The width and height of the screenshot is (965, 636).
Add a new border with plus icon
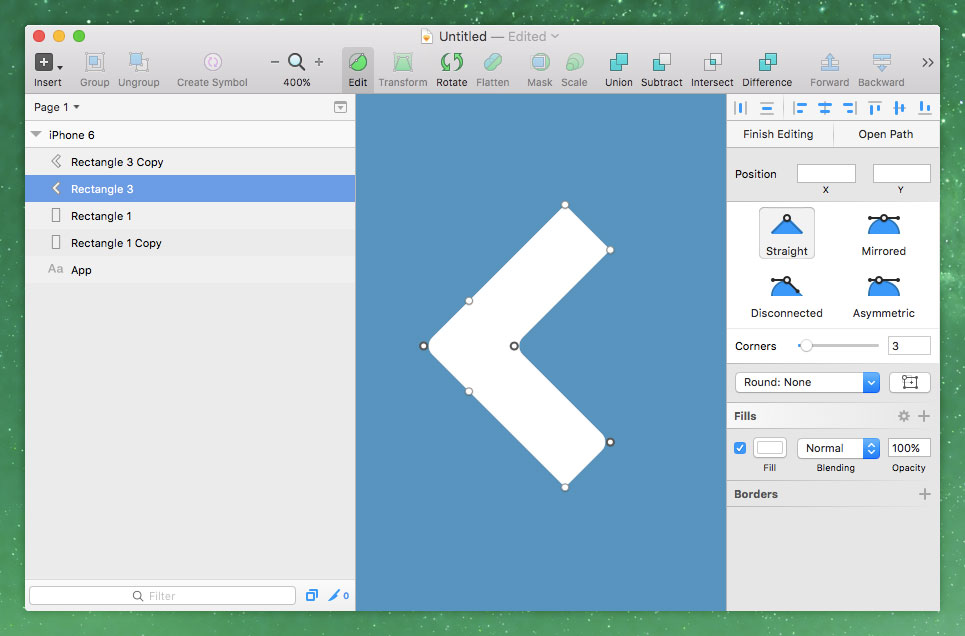pyautogui.click(x=924, y=494)
